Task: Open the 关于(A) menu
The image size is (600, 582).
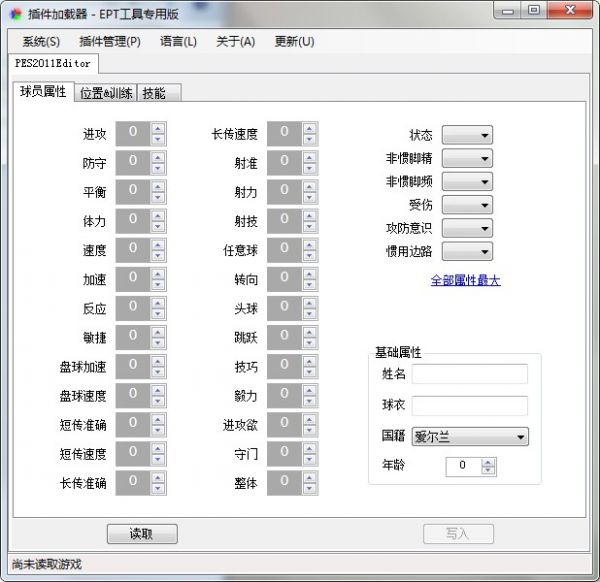Action: click(236, 41)
